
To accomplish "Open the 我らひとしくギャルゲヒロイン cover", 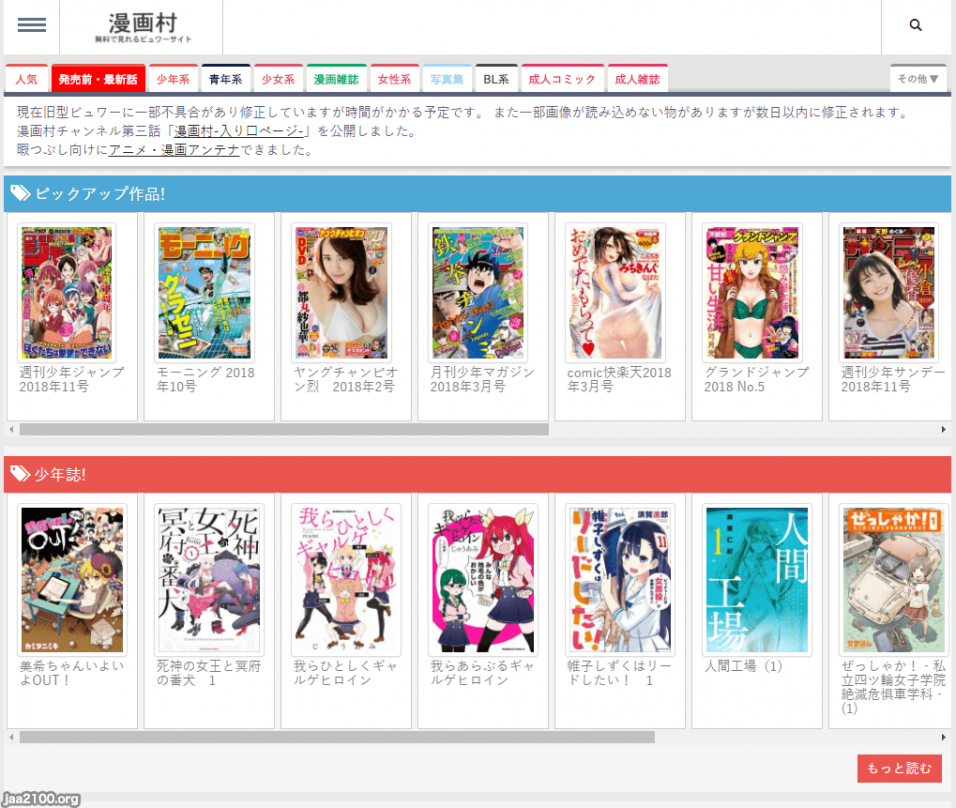I will pos(346,579).
